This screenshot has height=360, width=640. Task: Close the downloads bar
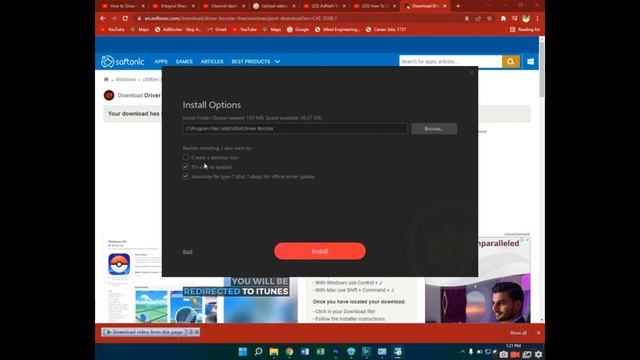538,333
